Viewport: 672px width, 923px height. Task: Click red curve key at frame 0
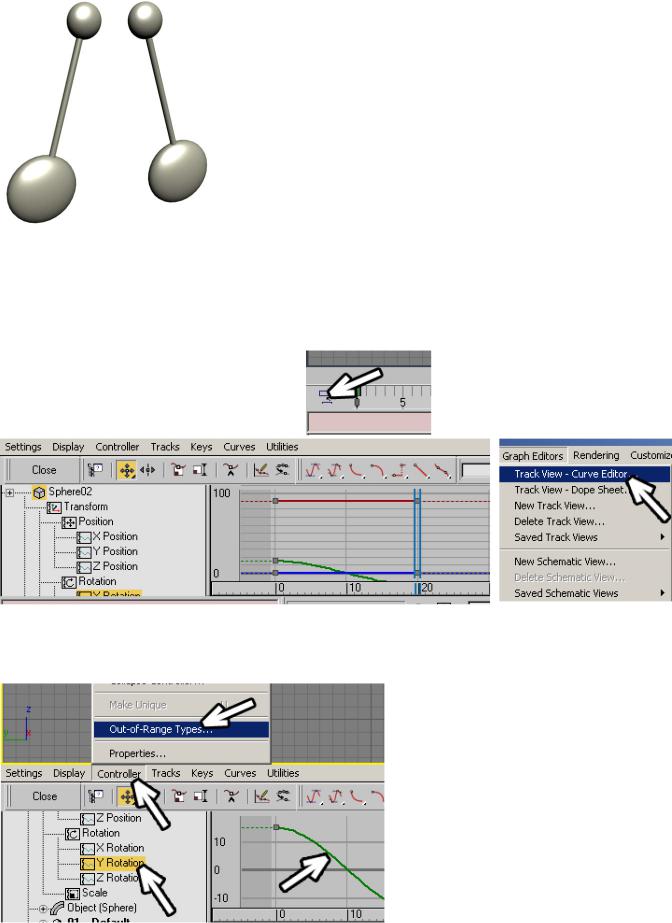pyautogui.click(x=275, y=501)
